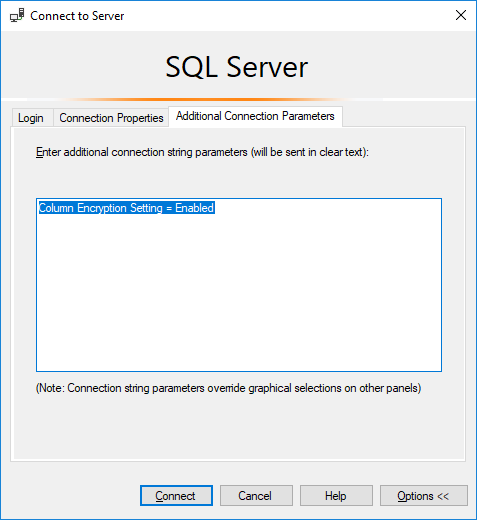Click the server icon in the title bar
The width and height of the screenshot is (477, 520).
pyautogui.click(x=17, y=15)
